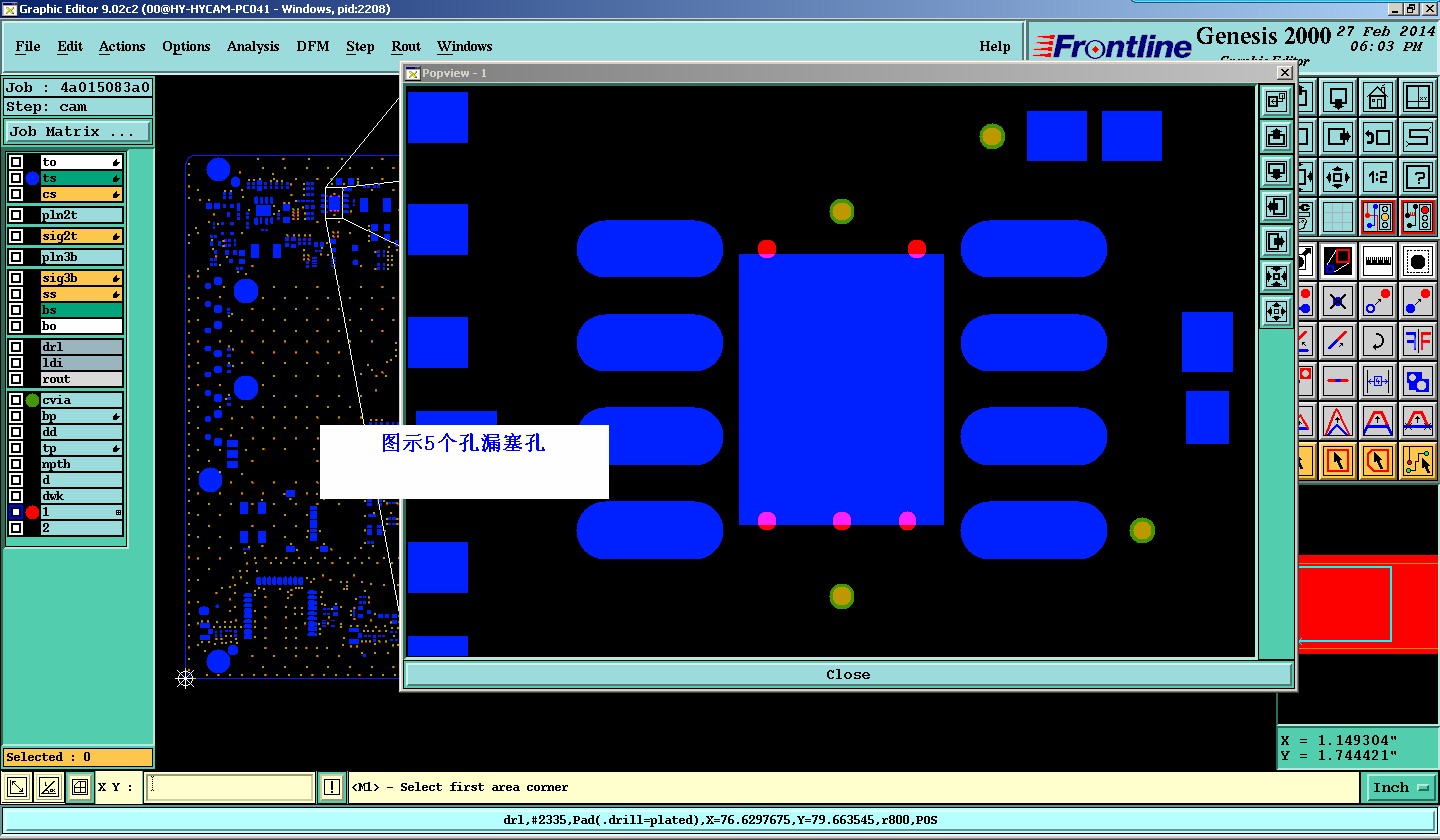The width and height of the screenshot is (1440, 840).
Task: Toggle the checkbox for layer to
Action: click(16, 162)
